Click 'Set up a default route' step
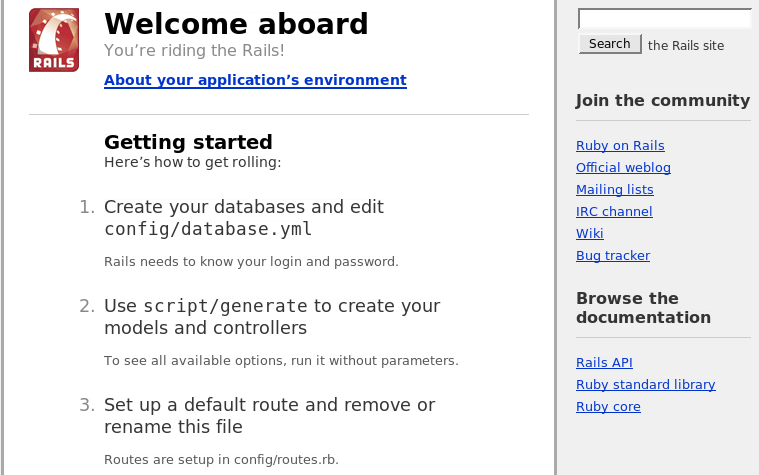The image size is (759, 475). 270,415
